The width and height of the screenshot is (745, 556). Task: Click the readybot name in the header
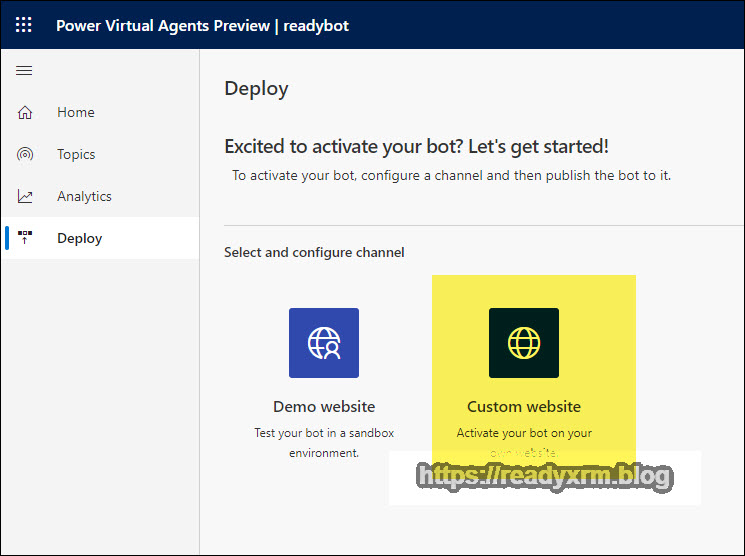(316, 26)
